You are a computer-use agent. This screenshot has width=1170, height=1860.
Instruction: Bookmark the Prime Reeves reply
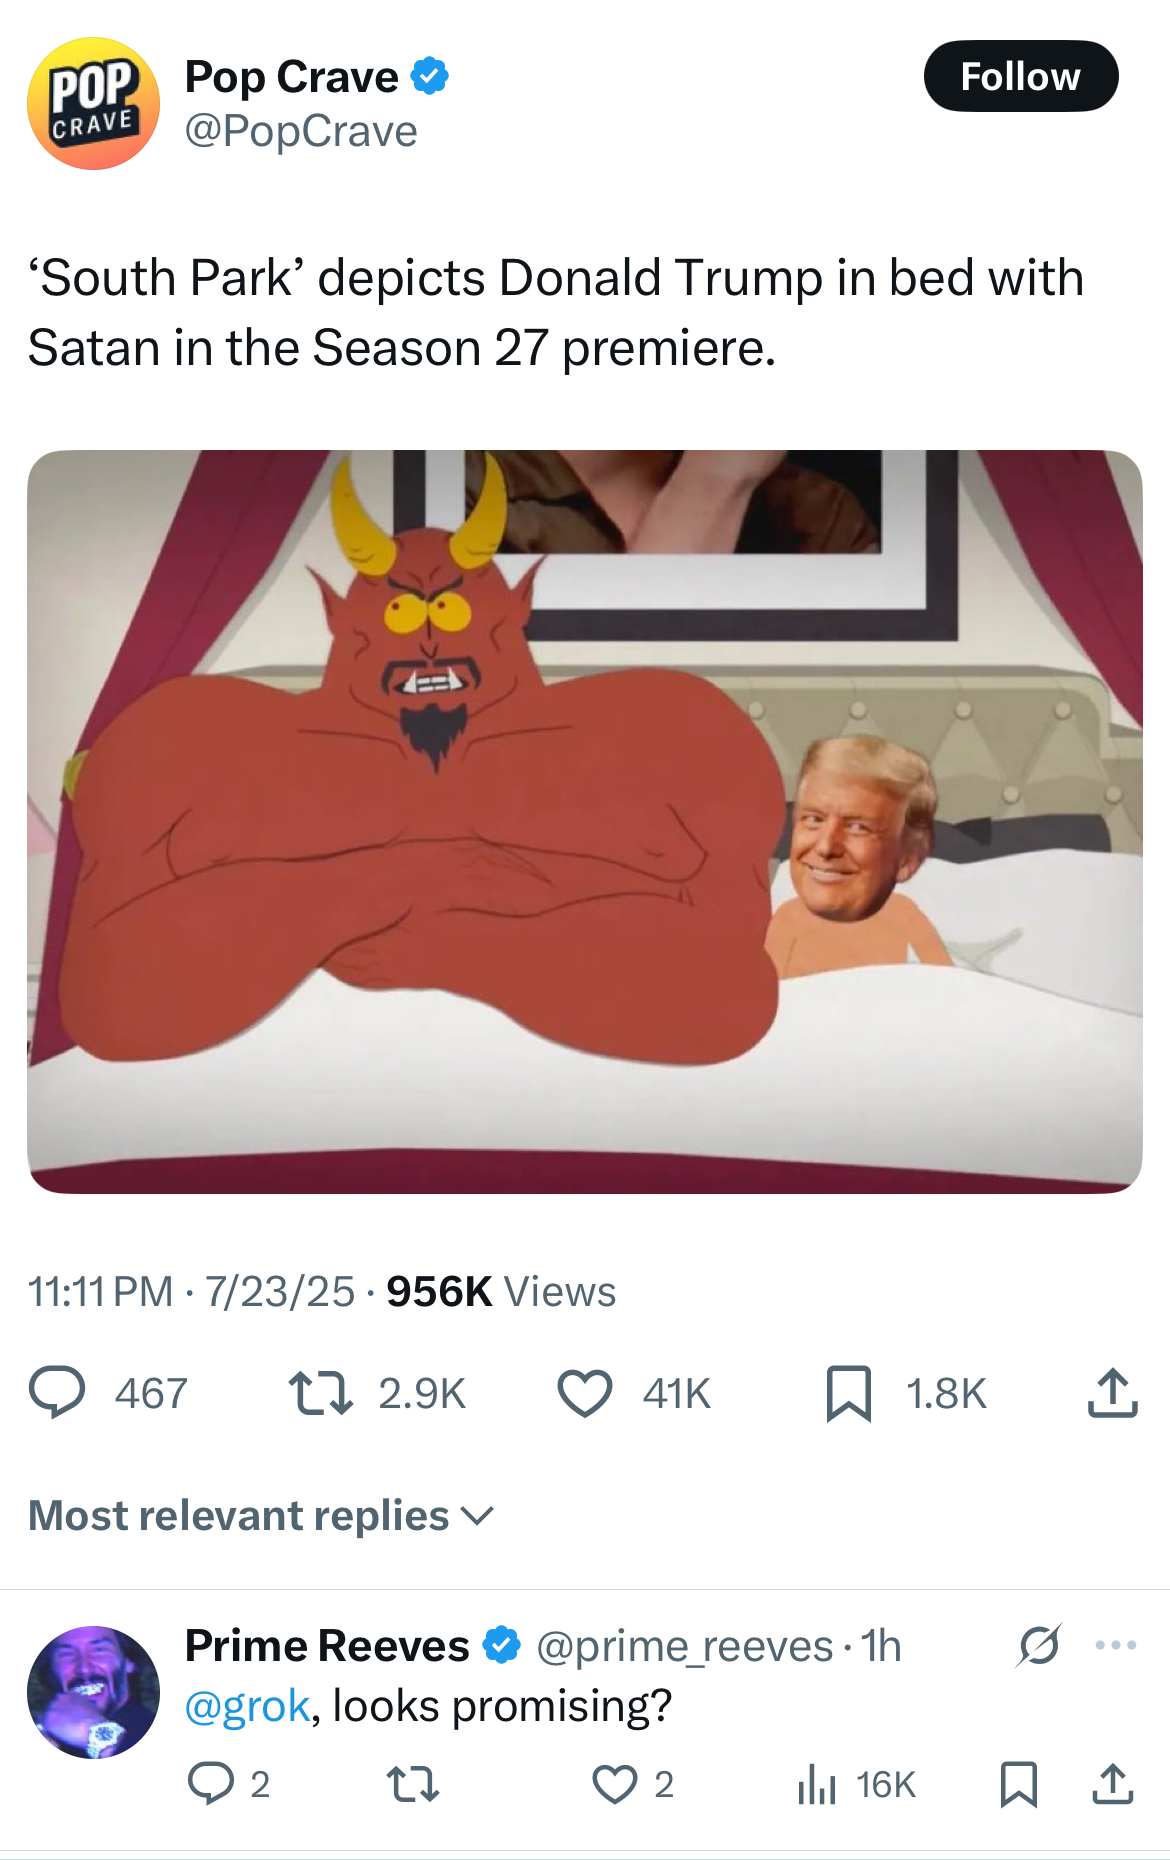point(1019,1784)
